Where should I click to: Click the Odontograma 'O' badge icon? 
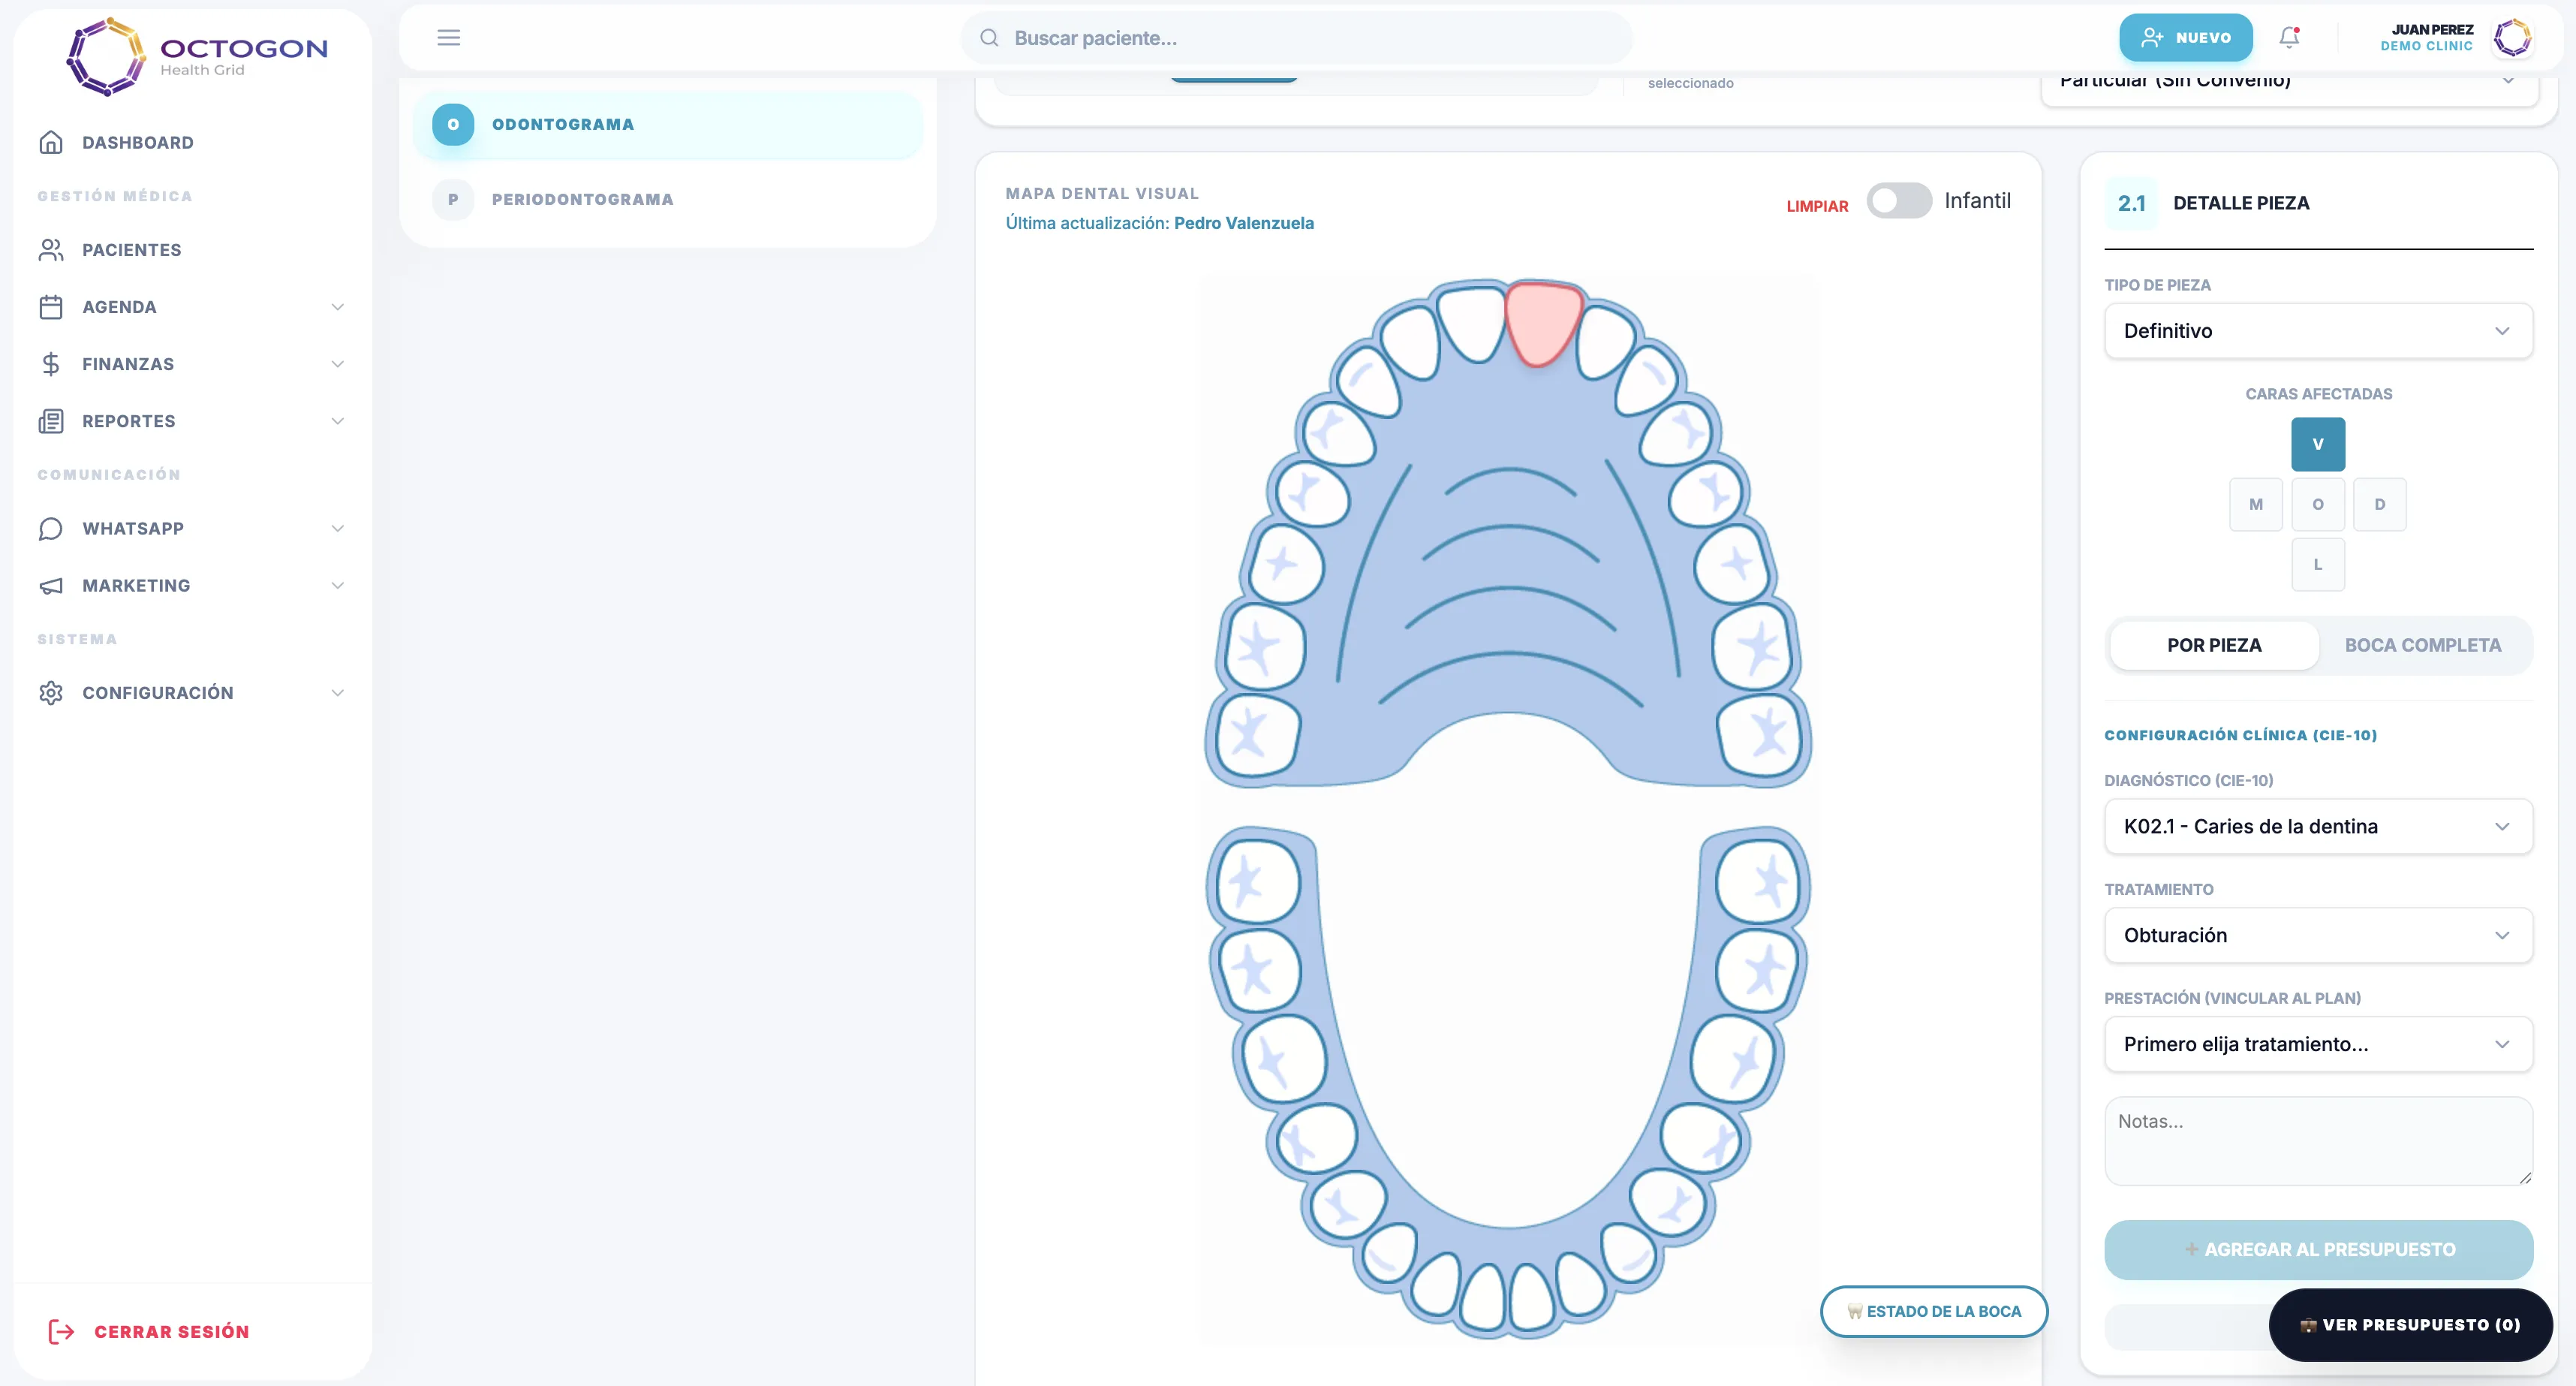point(453,124)
